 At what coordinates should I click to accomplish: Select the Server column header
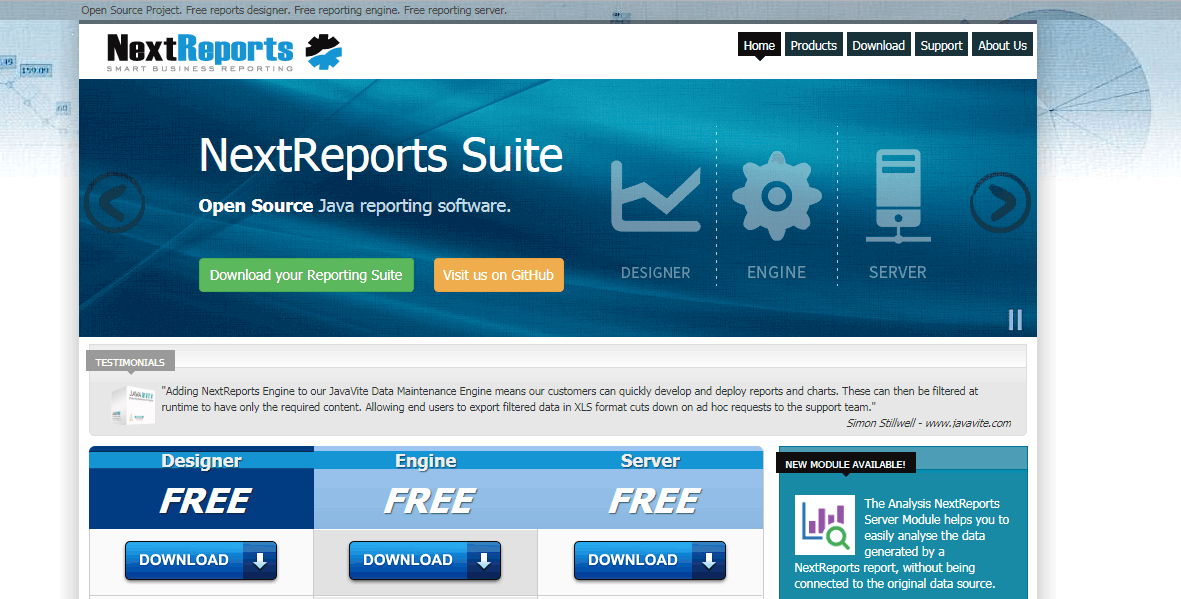point(650,460)
